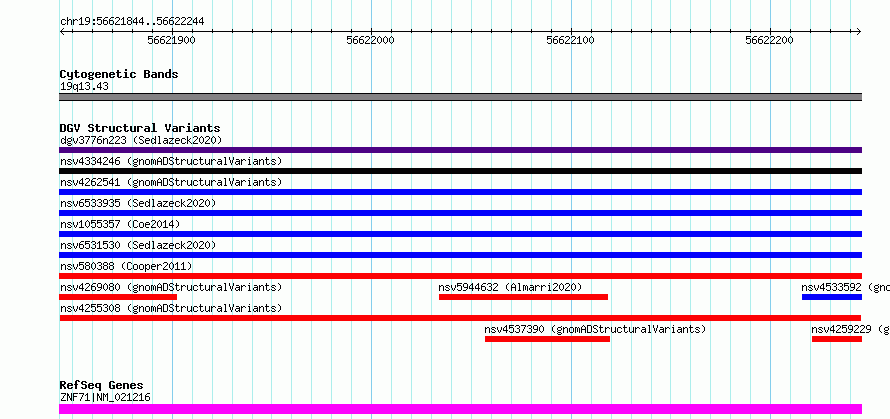Image resolution: width=890 pixels, height=419 pixels.
Task: Click the magenta ZNF71 gene bar
Action: click(460, 409)
